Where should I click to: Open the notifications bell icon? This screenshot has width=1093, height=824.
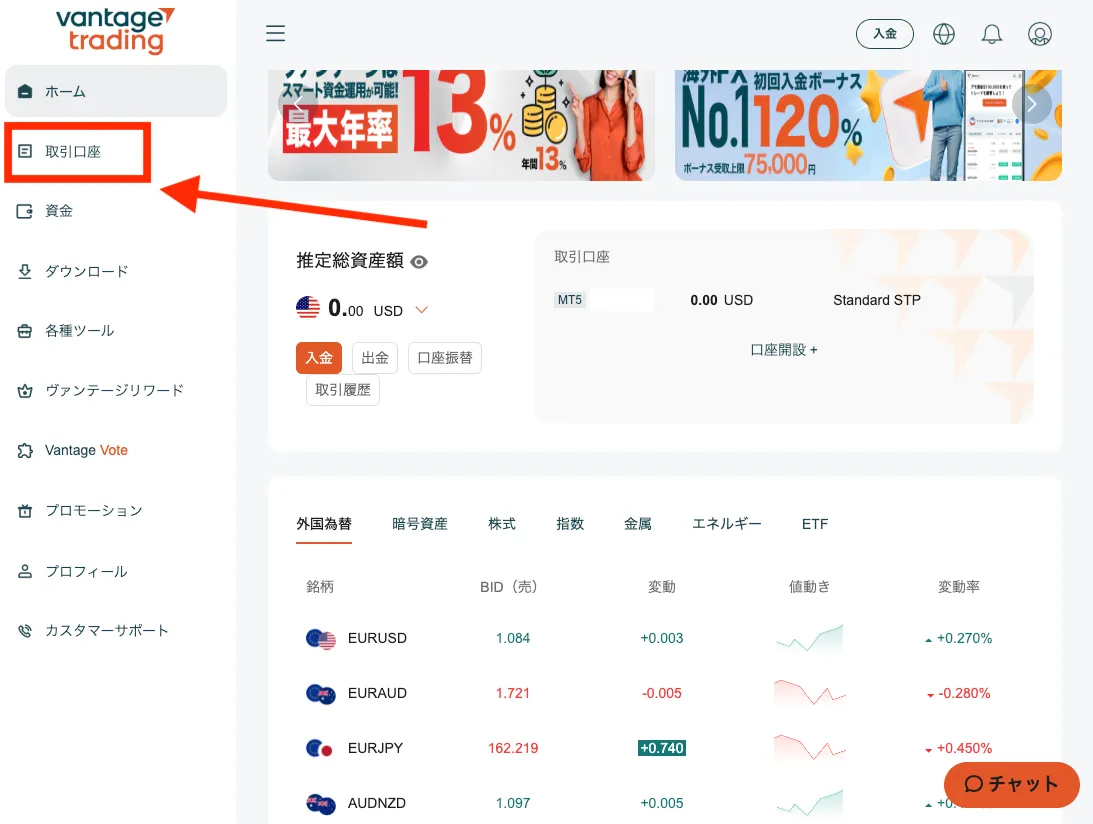(992, 33)
